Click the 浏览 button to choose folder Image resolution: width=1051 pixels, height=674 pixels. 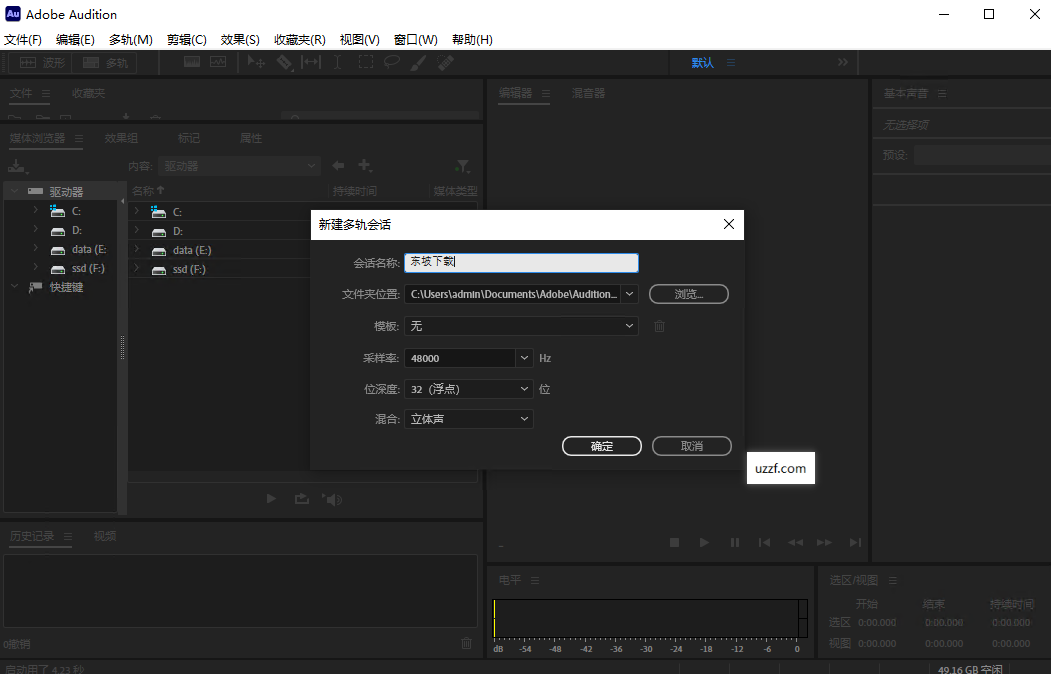[x=688, y=294]
